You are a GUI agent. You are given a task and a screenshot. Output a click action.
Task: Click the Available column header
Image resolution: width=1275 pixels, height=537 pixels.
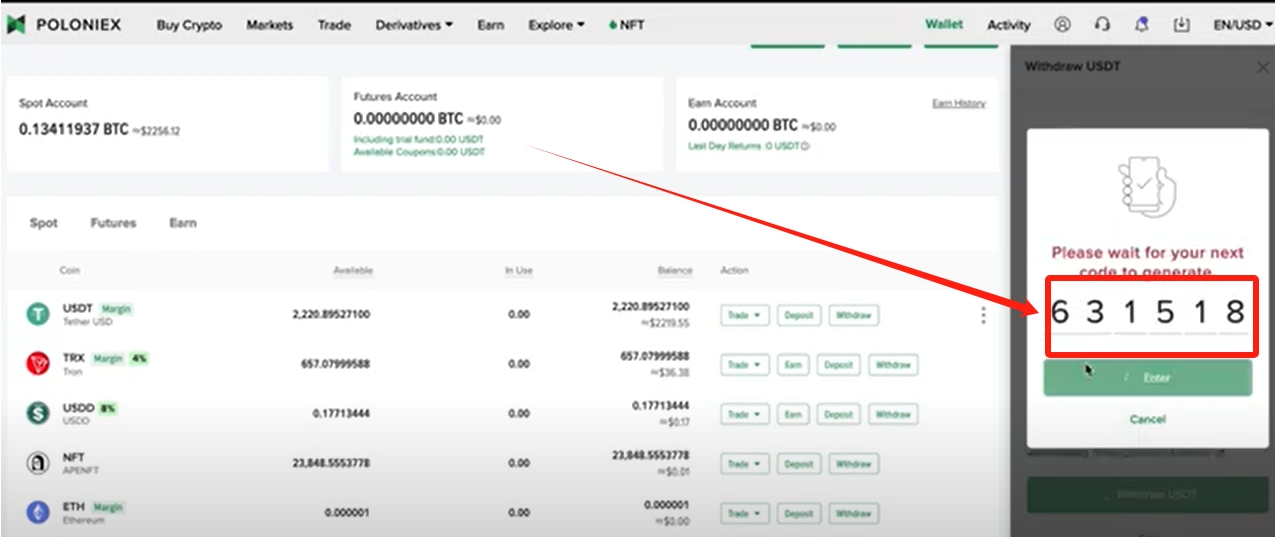coord(353,271)
